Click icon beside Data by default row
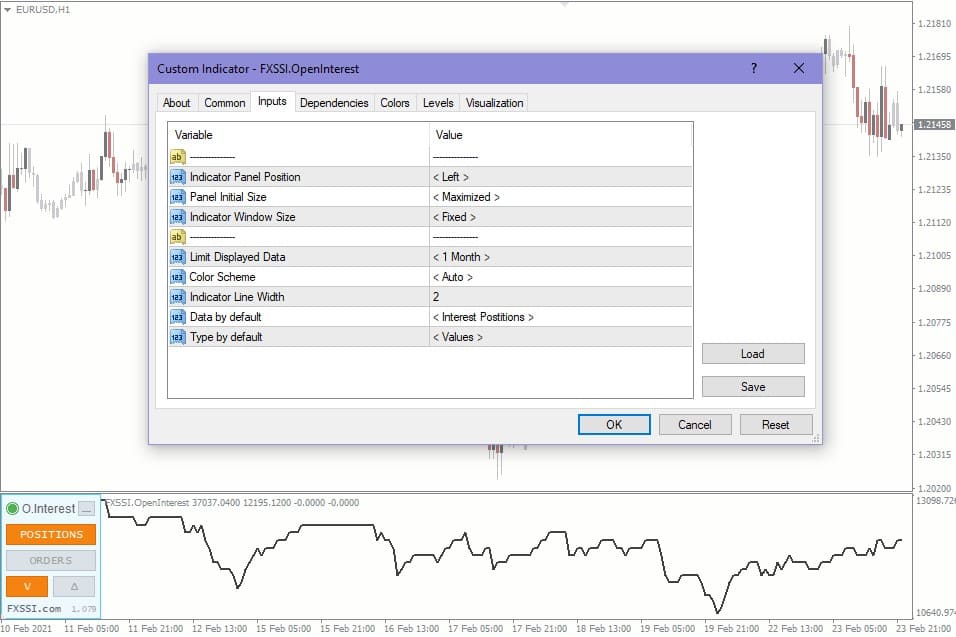 point(177,317)
